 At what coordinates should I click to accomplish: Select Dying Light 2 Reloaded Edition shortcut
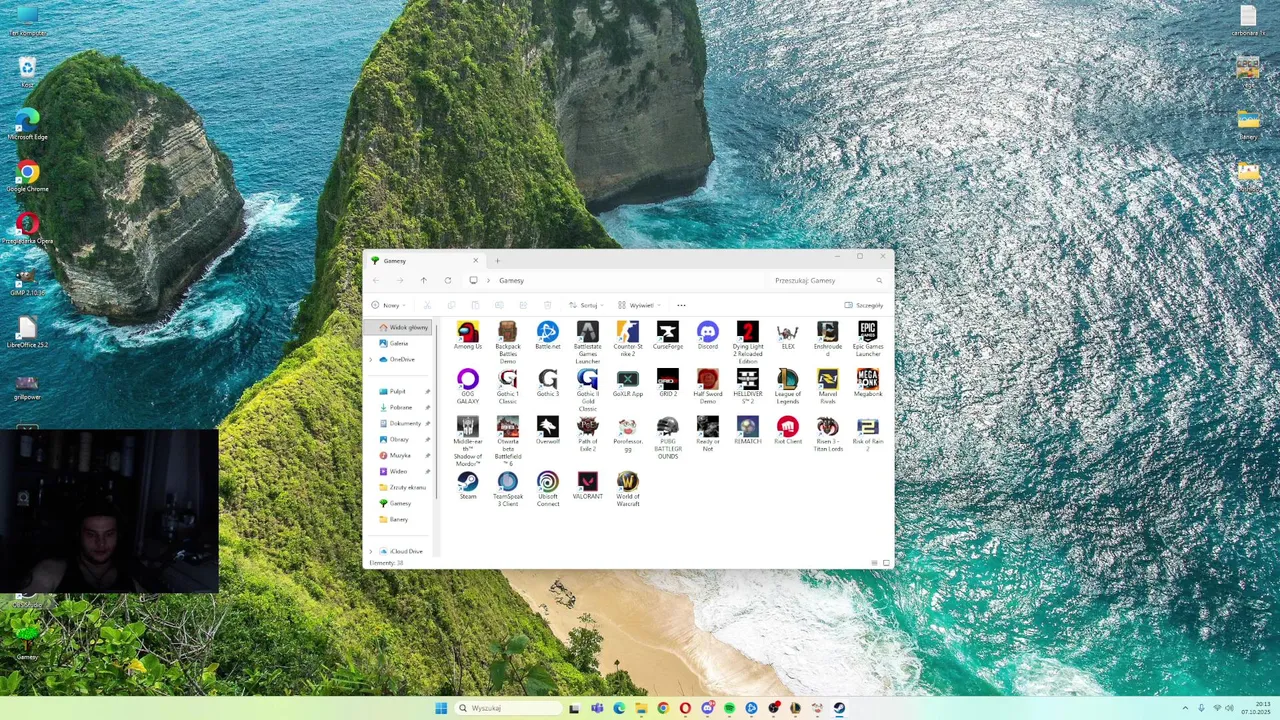click(748, 342)
